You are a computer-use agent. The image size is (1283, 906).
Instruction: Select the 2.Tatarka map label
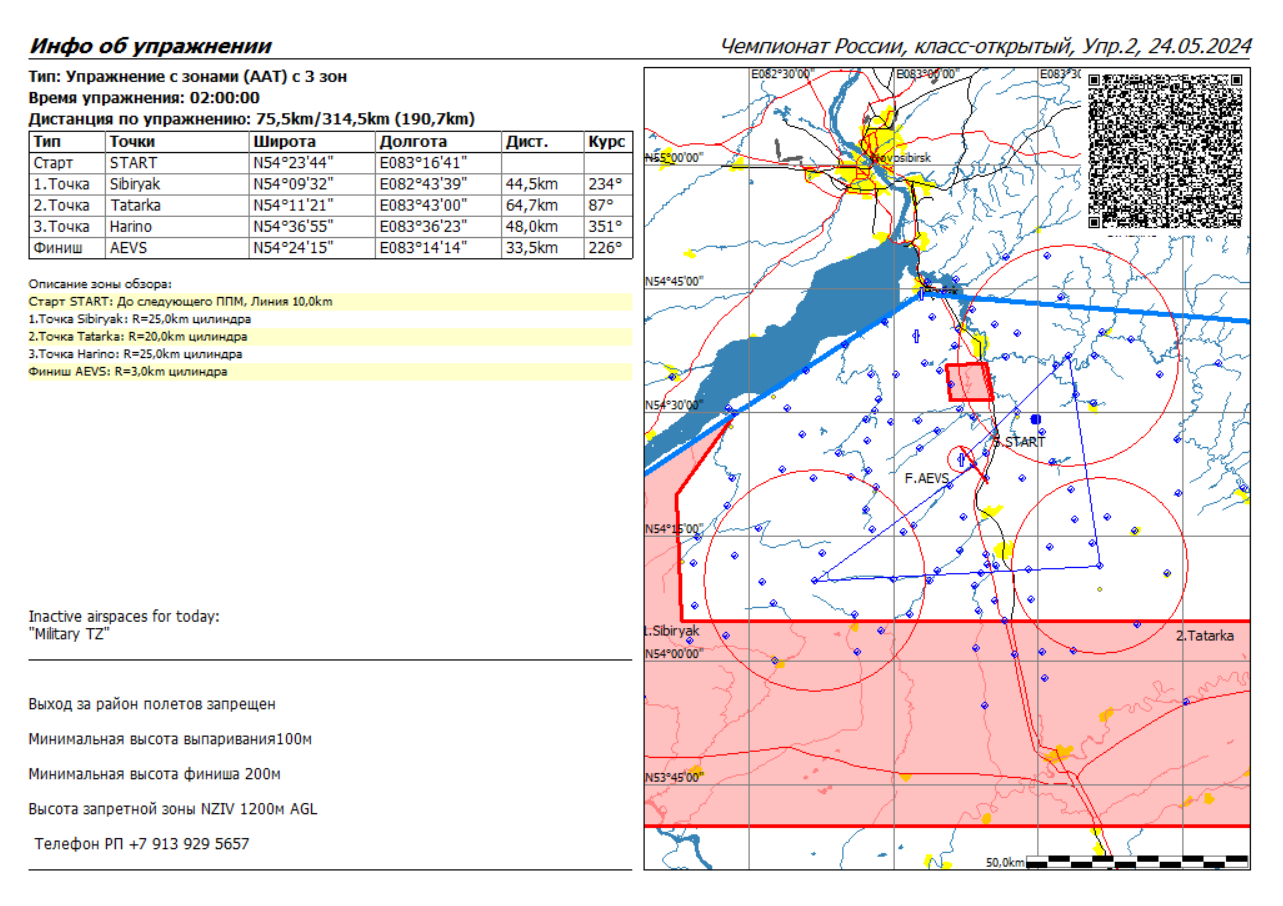pos(1204,635)
